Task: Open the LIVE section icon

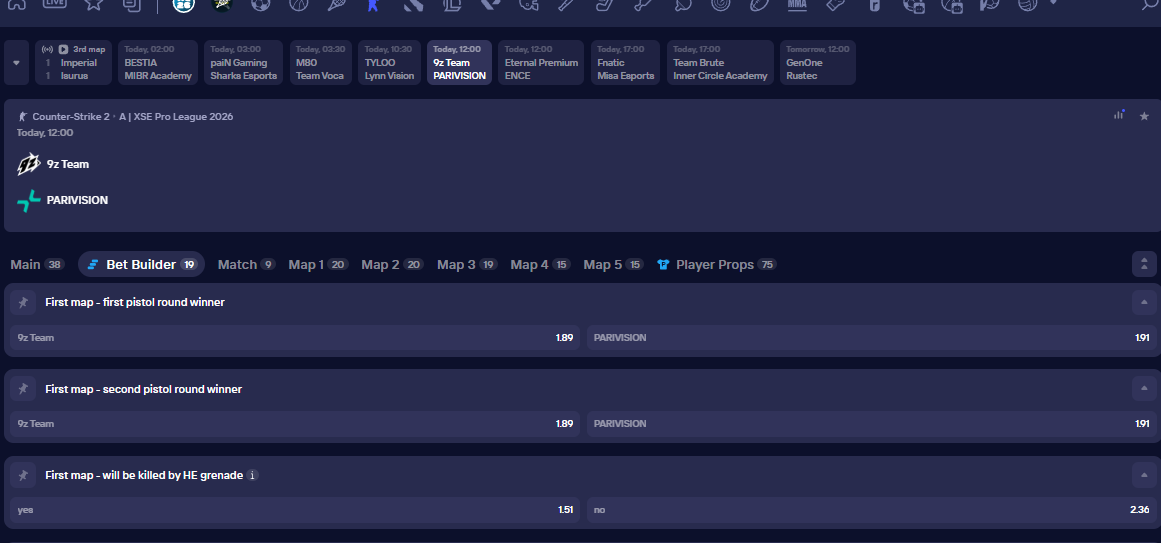Action: [x=55, y=3]
